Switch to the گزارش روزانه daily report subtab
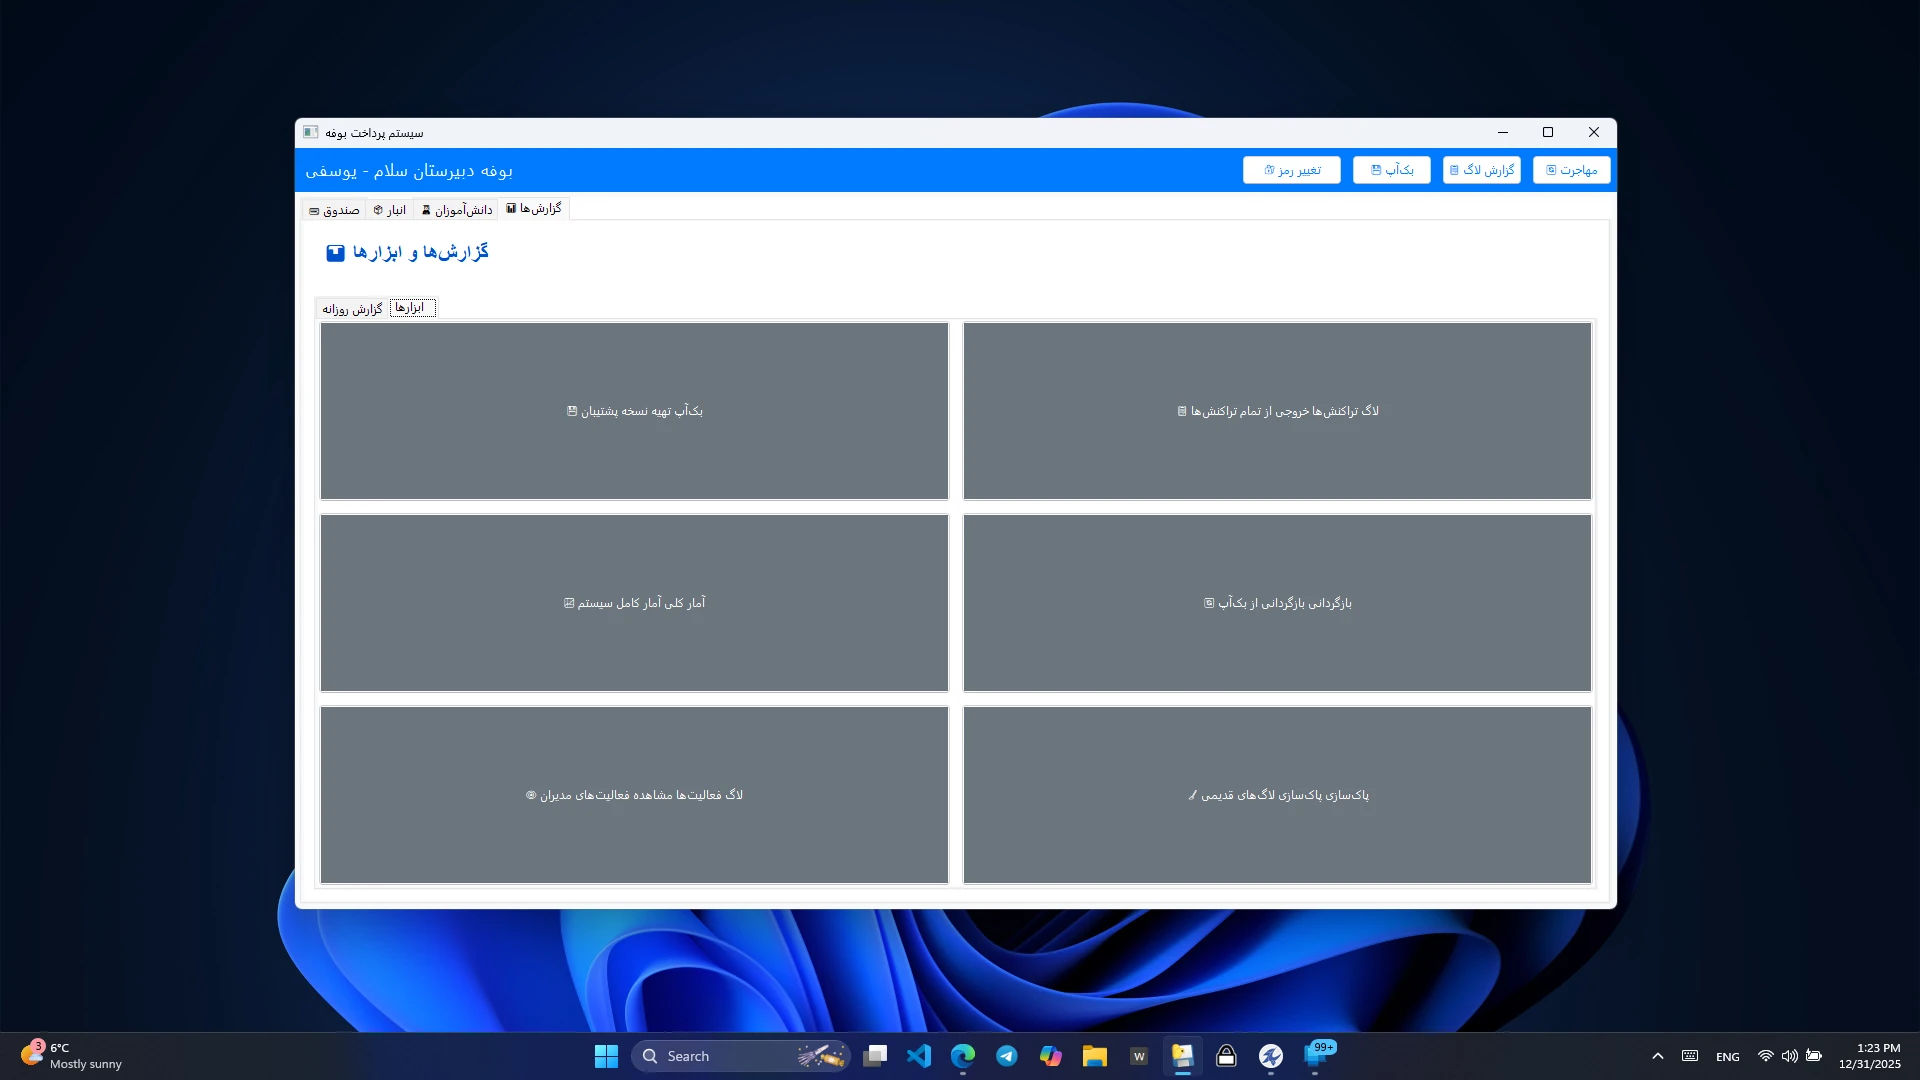 point(352,309)
